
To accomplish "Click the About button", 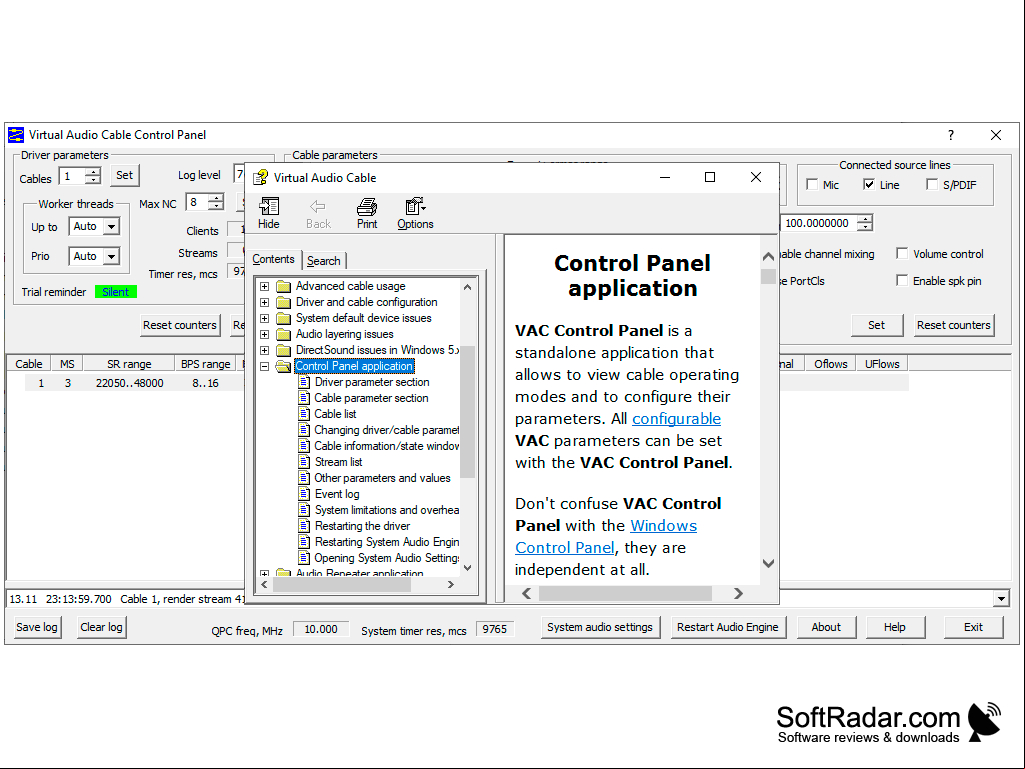I will pyautogui.click(x=826, y=627).
